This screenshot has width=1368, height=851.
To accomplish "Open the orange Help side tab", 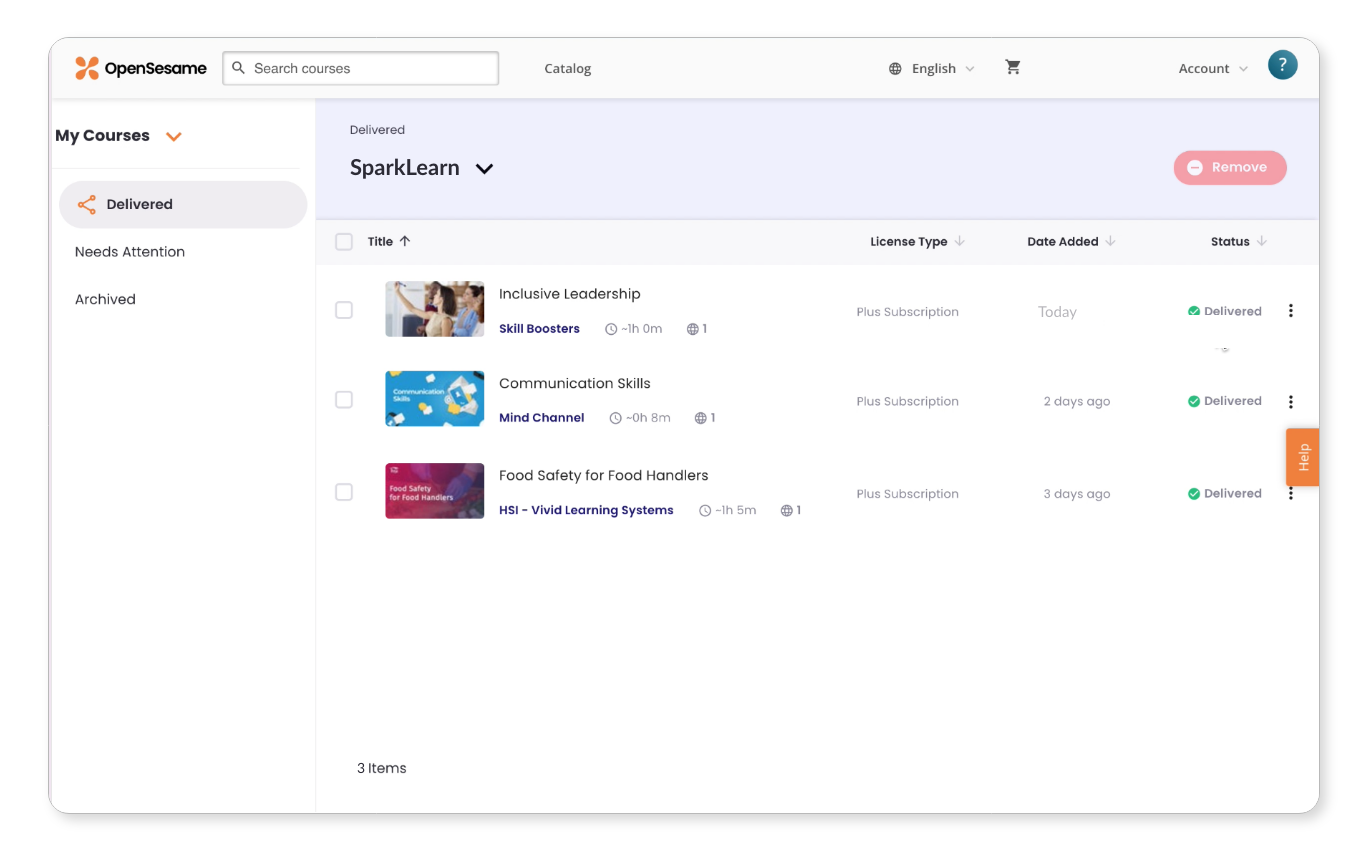I will tap(1303, 457).
